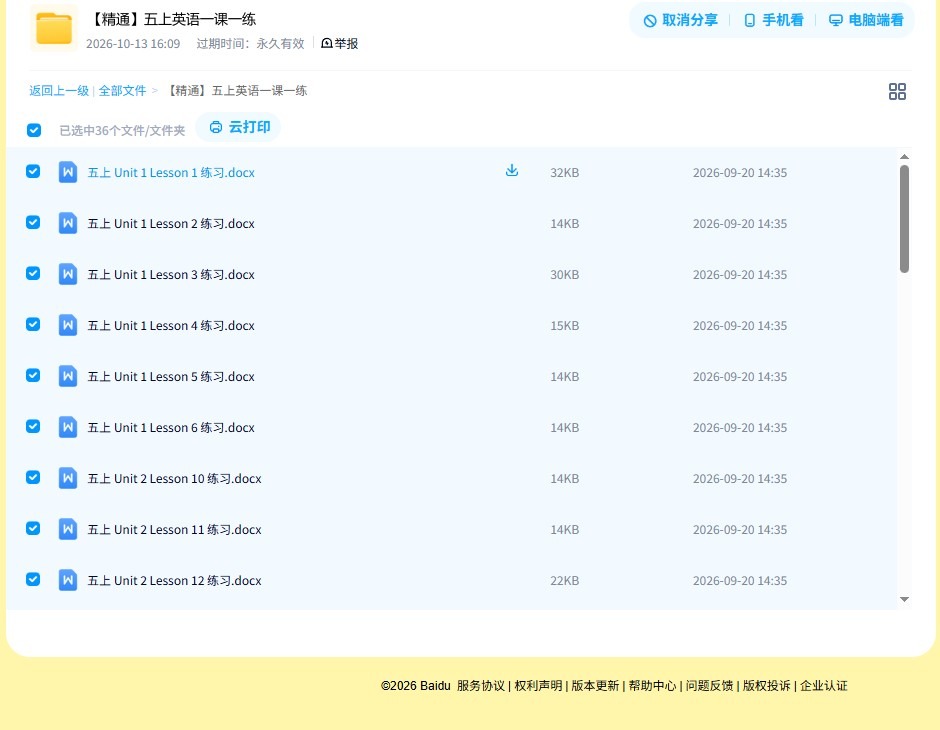Open 五上 Unit 2 Lesson 12 练习.docx

click(x=174, y=580)
